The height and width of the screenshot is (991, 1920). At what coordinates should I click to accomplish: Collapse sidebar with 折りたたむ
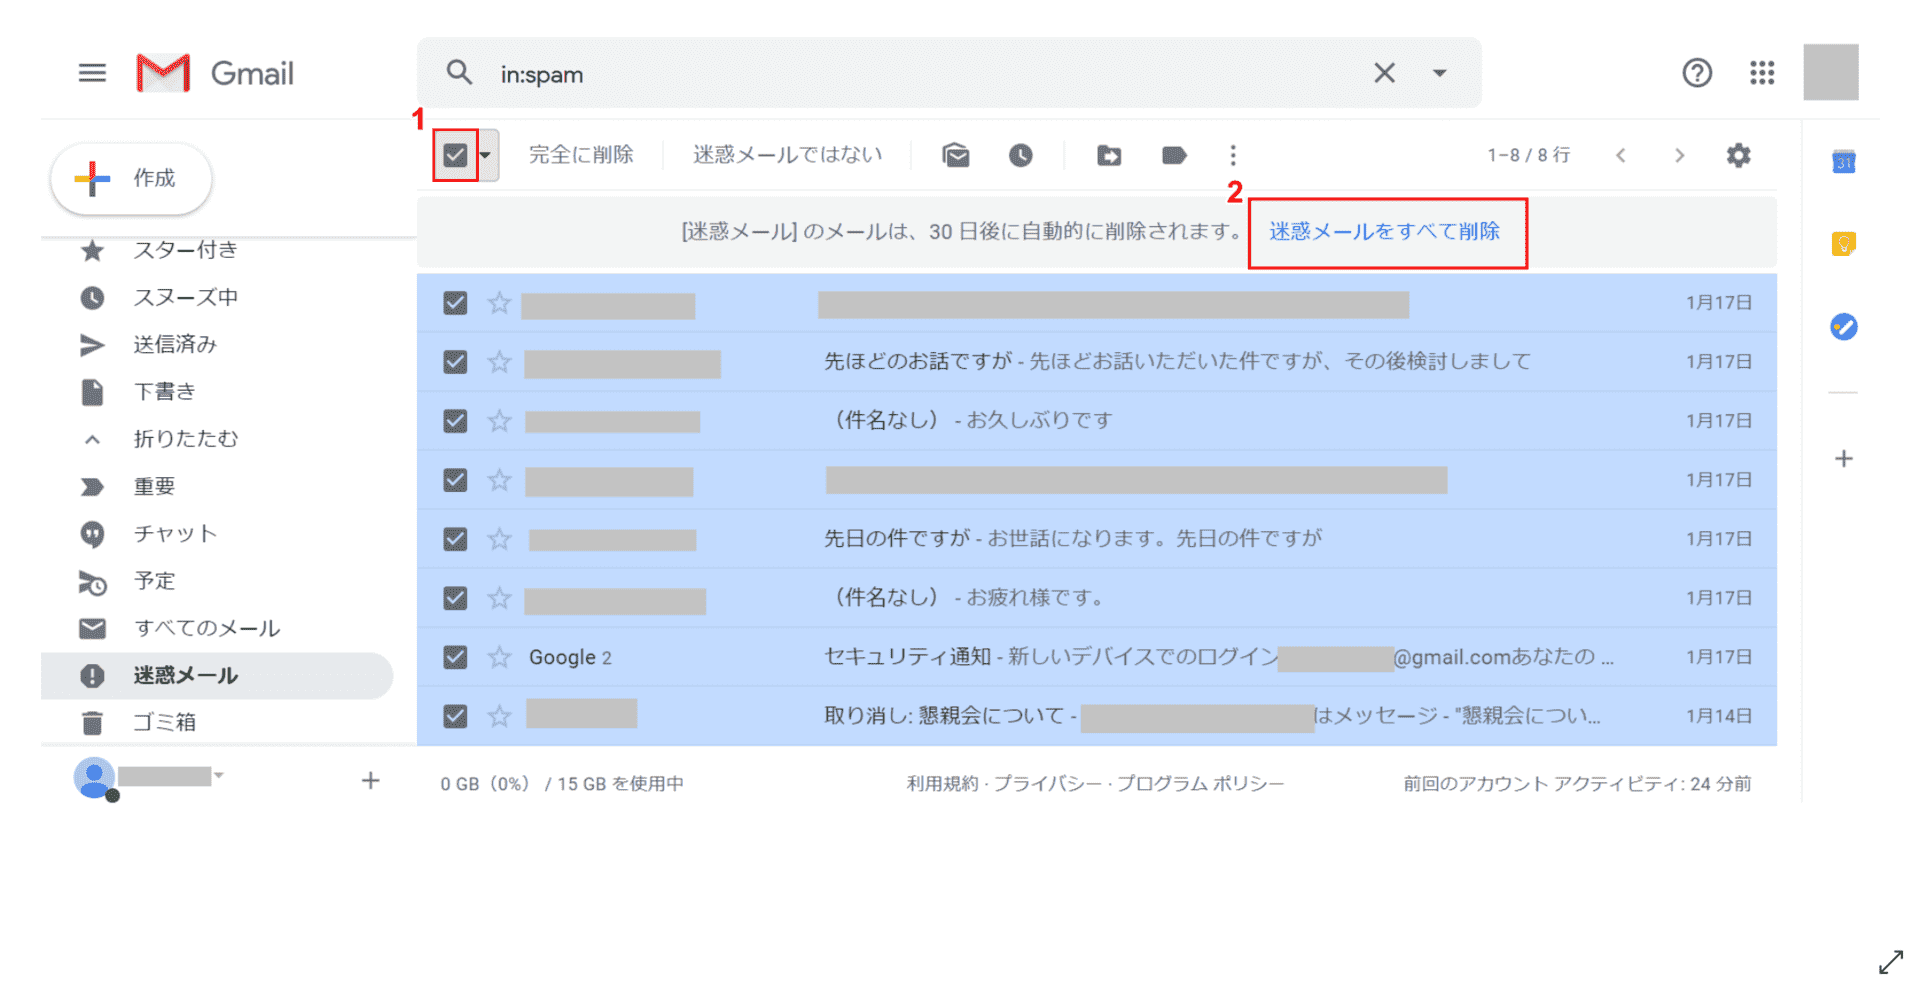[x=186, y=439]
